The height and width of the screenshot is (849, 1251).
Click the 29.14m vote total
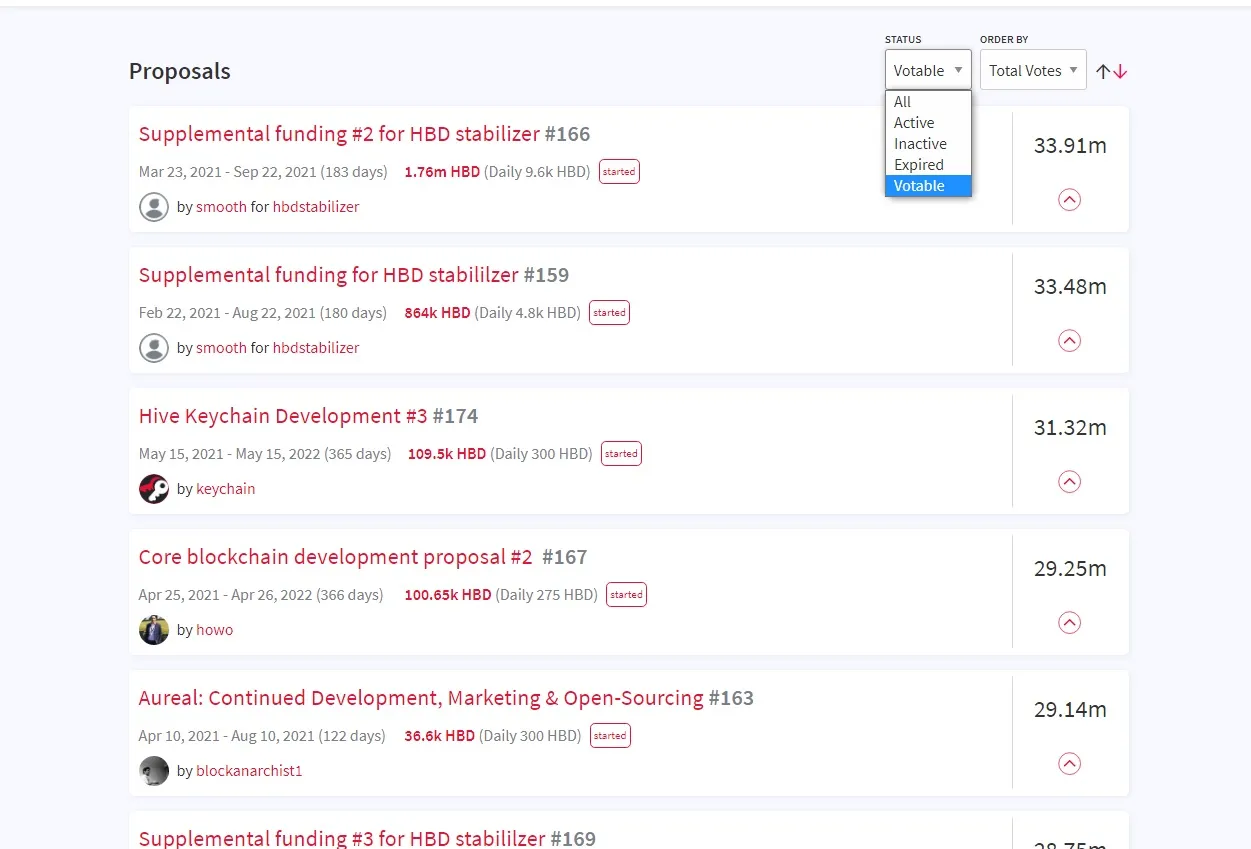pyautogui.click(x=1070, y=710)
